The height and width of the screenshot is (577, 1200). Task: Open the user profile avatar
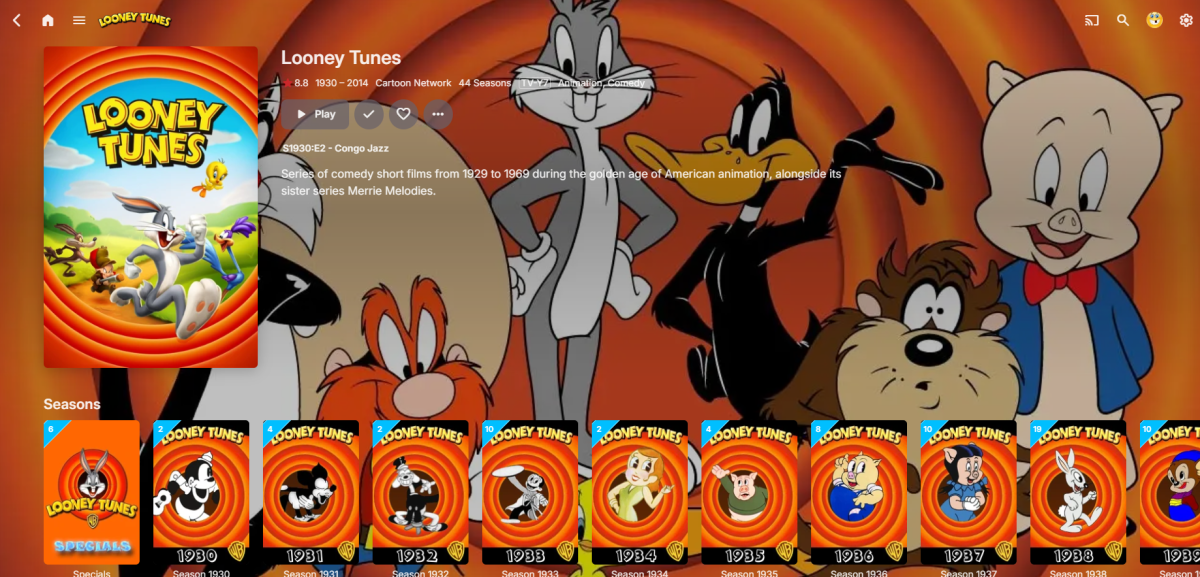tap(1155, 20)
